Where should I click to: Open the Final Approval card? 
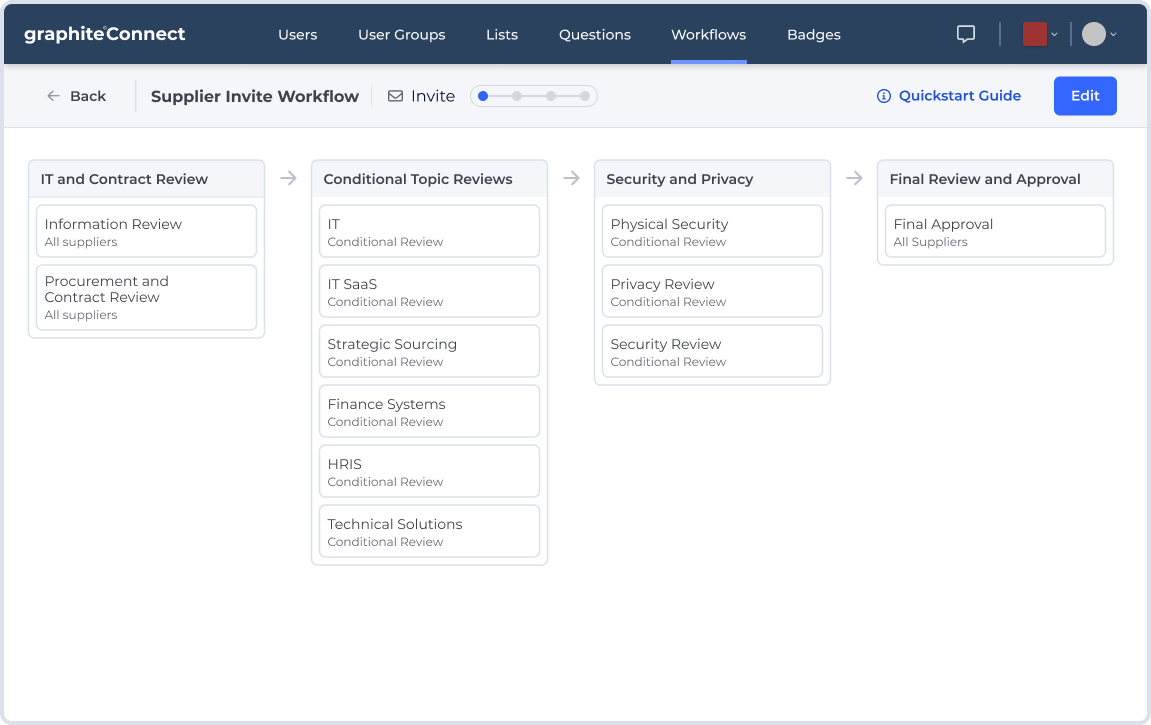[995, 231]
